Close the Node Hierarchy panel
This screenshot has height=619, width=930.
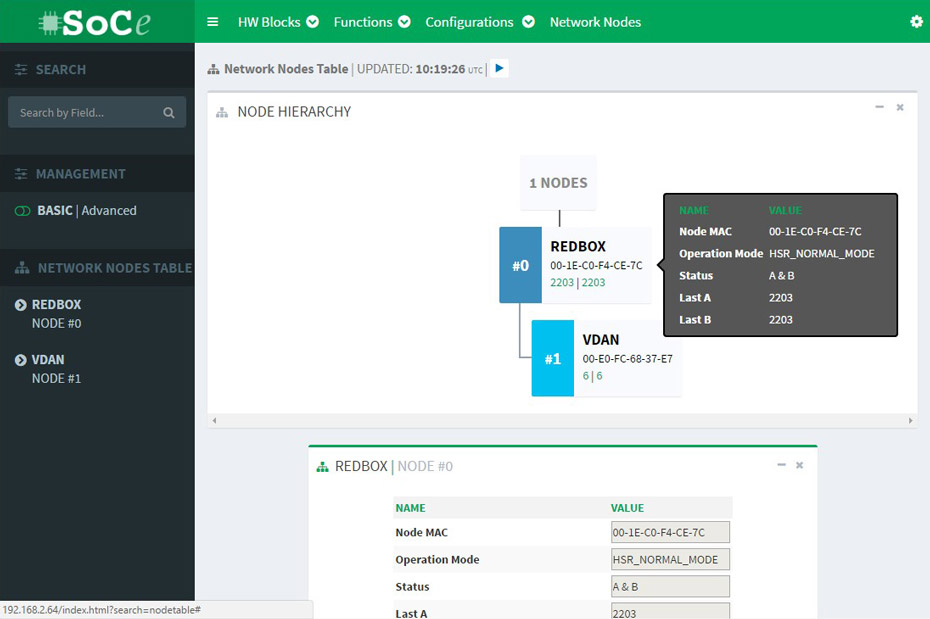(900, 107)
